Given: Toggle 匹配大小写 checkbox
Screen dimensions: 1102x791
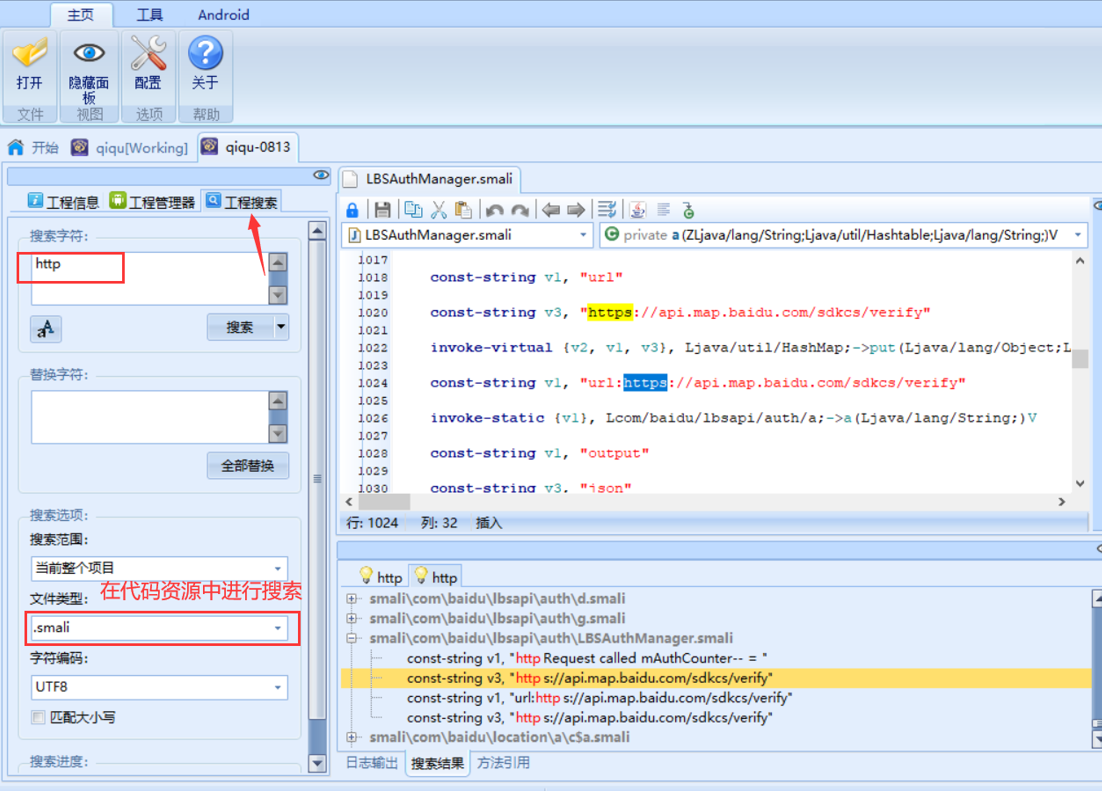Looking at the screenshot, I should click(x=39, y=717).
